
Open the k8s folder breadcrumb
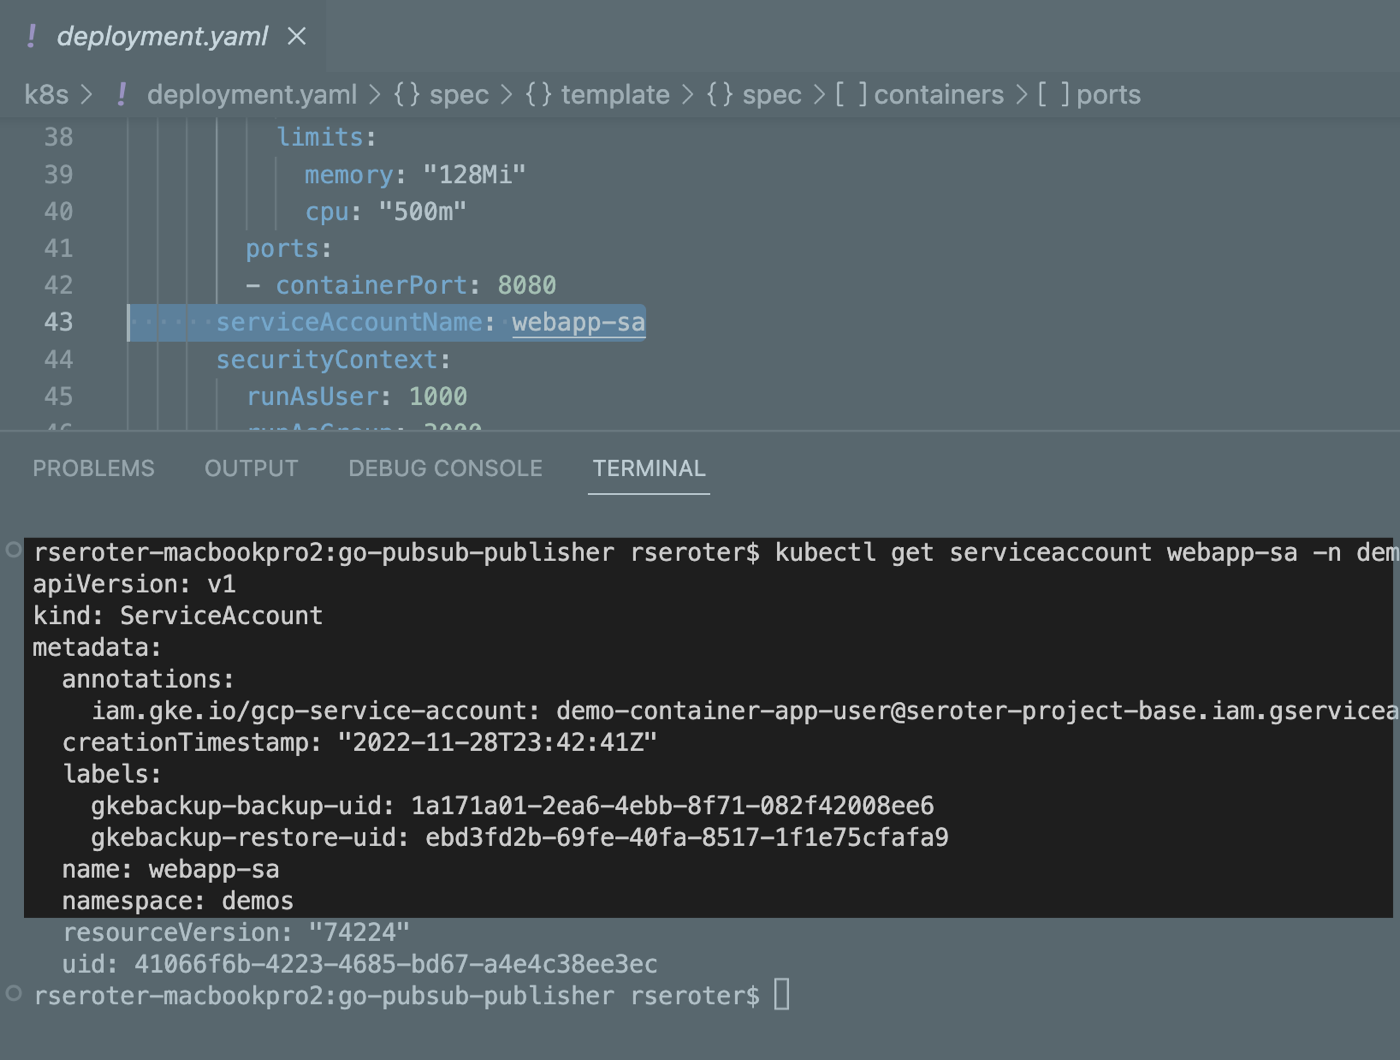[46, 94]
